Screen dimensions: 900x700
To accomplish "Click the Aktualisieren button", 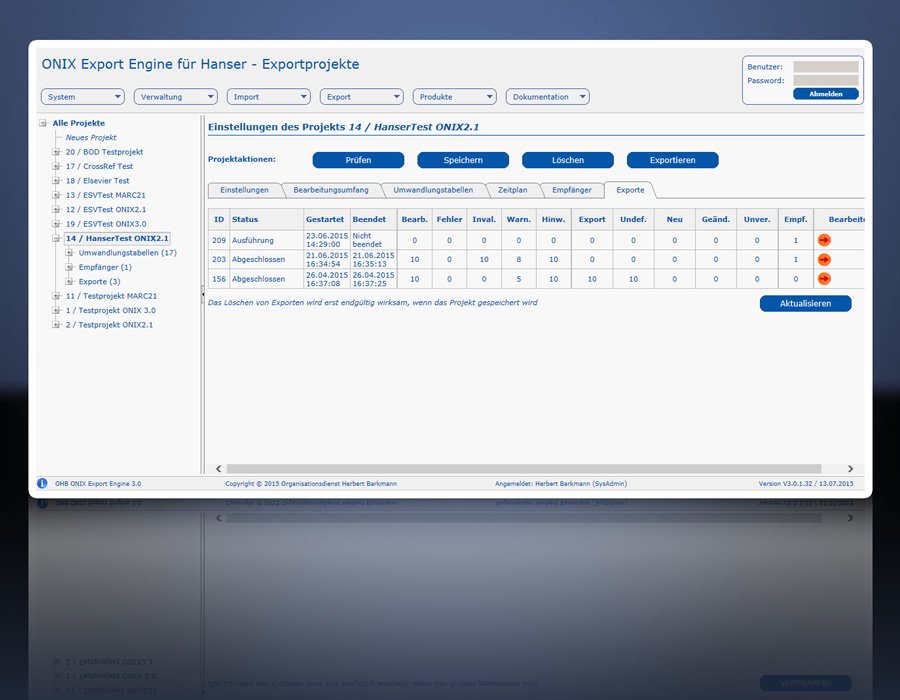I will [805, 304].
